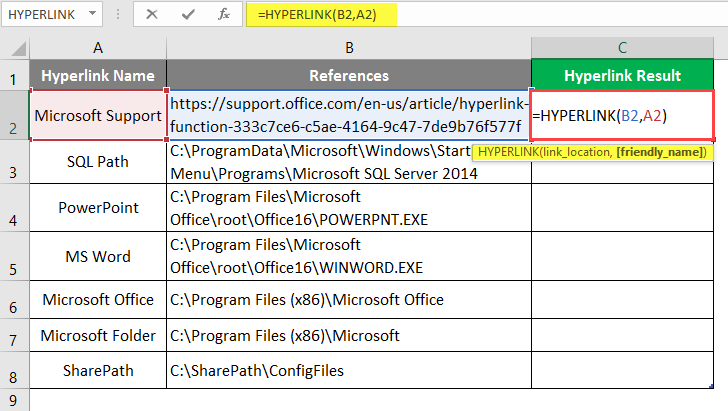Viewport: 728px width, 411px height.
Task: Select the support.office.com URL cell
Action: pos(349,115)
